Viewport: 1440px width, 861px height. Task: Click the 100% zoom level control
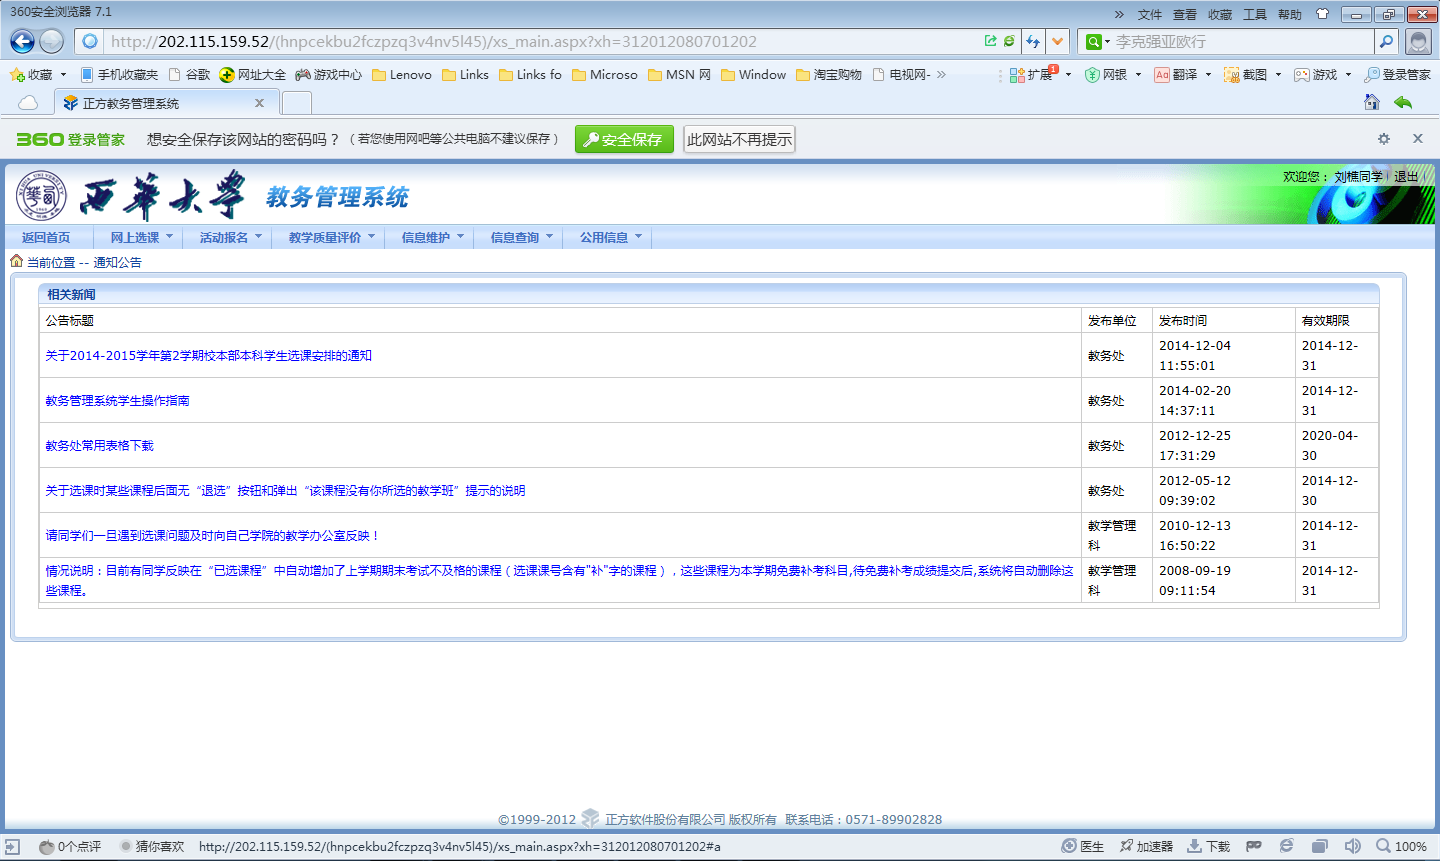(1402, 846)
